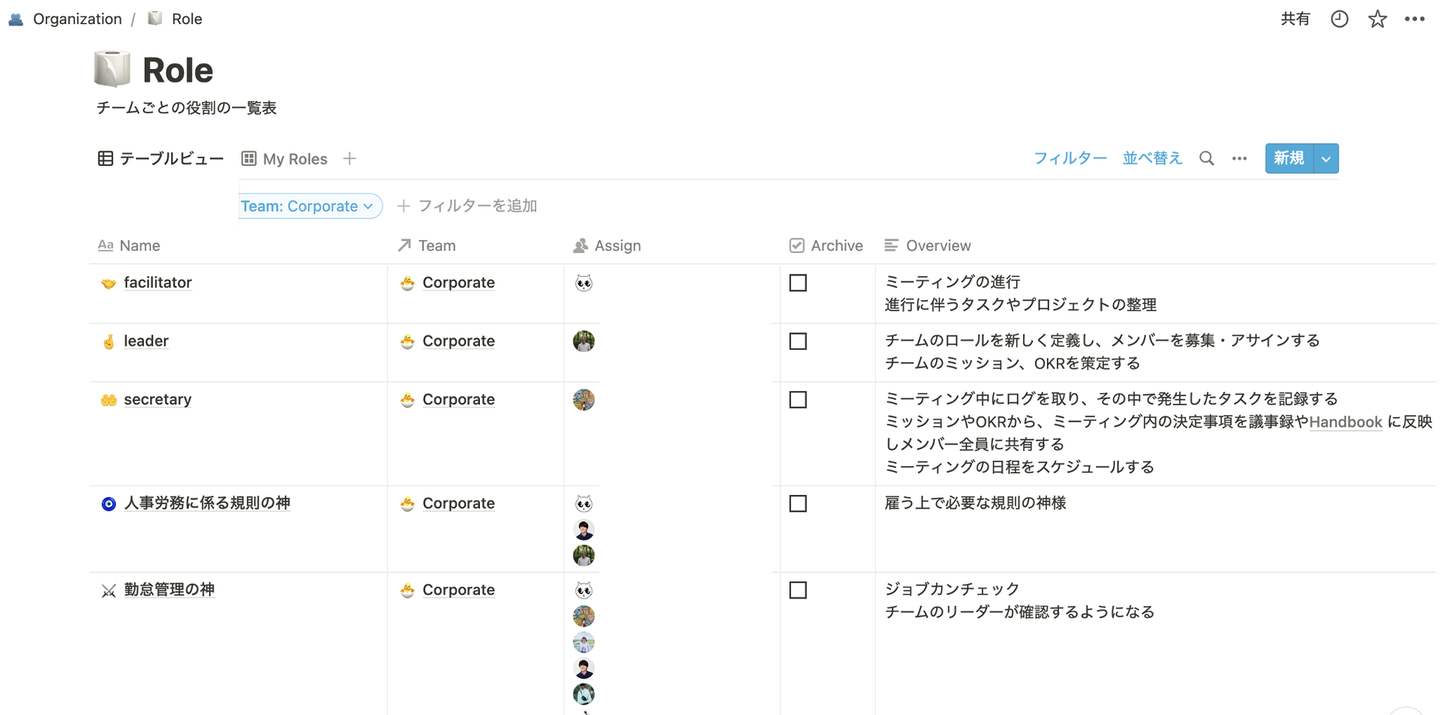Click the Role page roll icon
This screenshot has height=715, width=1440.
(x=112, y=69)
